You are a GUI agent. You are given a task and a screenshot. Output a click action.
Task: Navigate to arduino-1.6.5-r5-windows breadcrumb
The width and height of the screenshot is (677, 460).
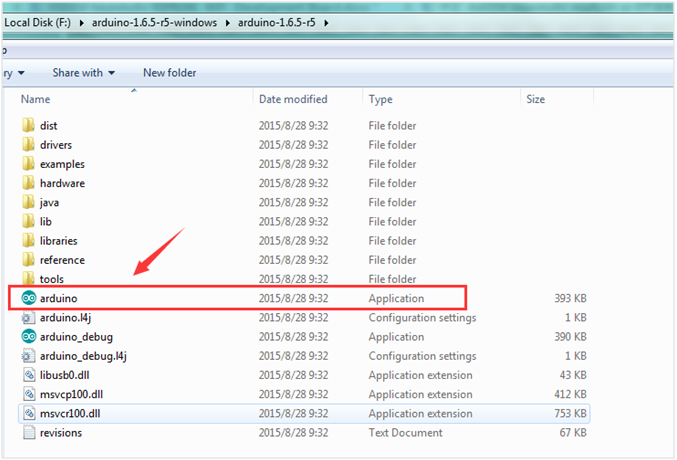(154, 22)
